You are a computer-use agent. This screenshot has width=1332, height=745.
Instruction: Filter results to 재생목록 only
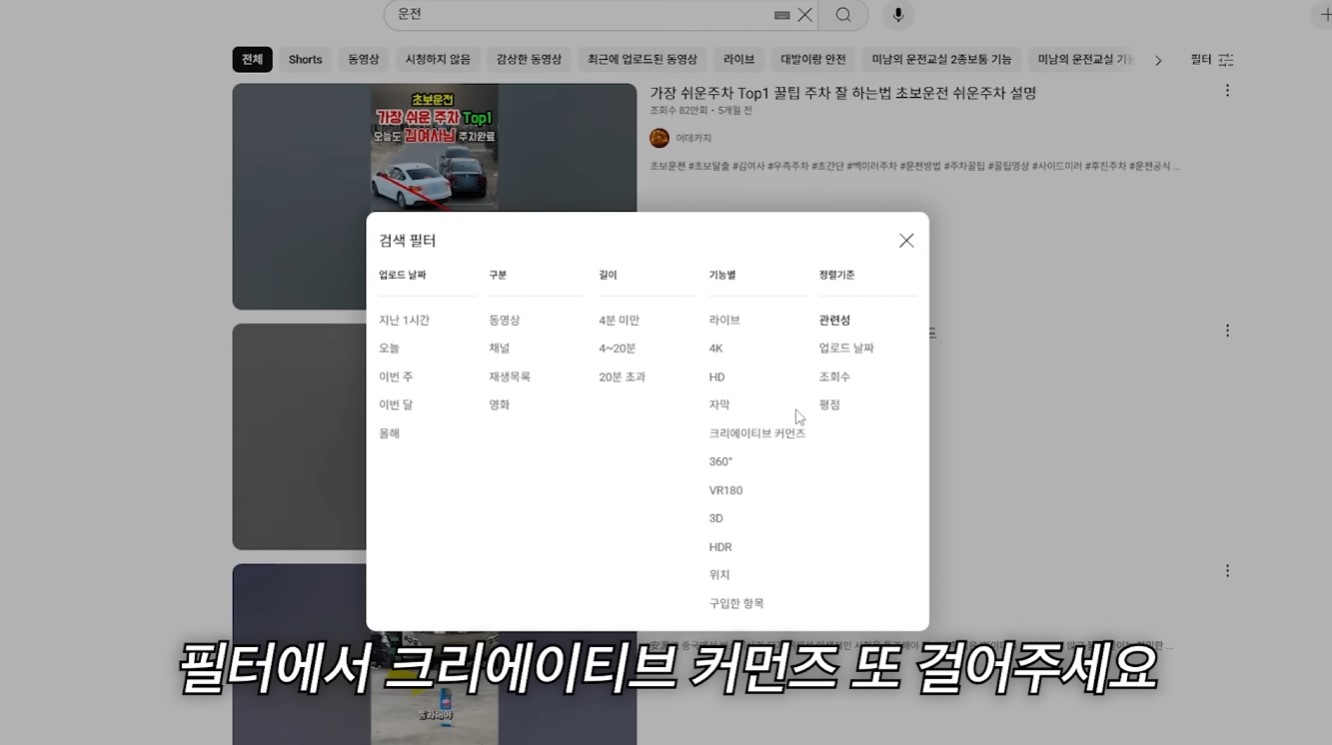(509, 376)
